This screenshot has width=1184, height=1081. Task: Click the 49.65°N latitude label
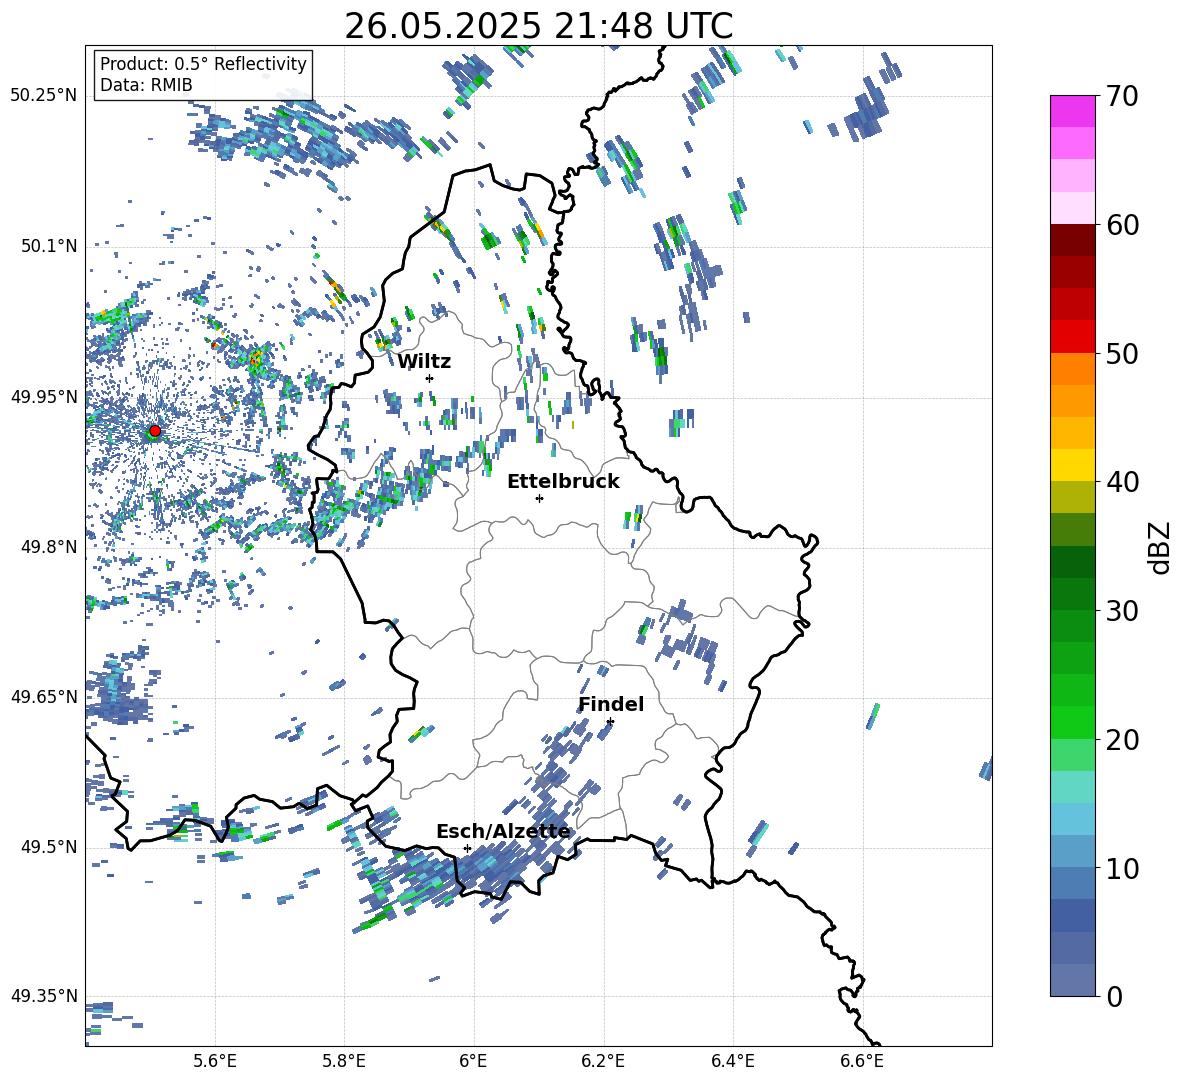tap(44, 696)
